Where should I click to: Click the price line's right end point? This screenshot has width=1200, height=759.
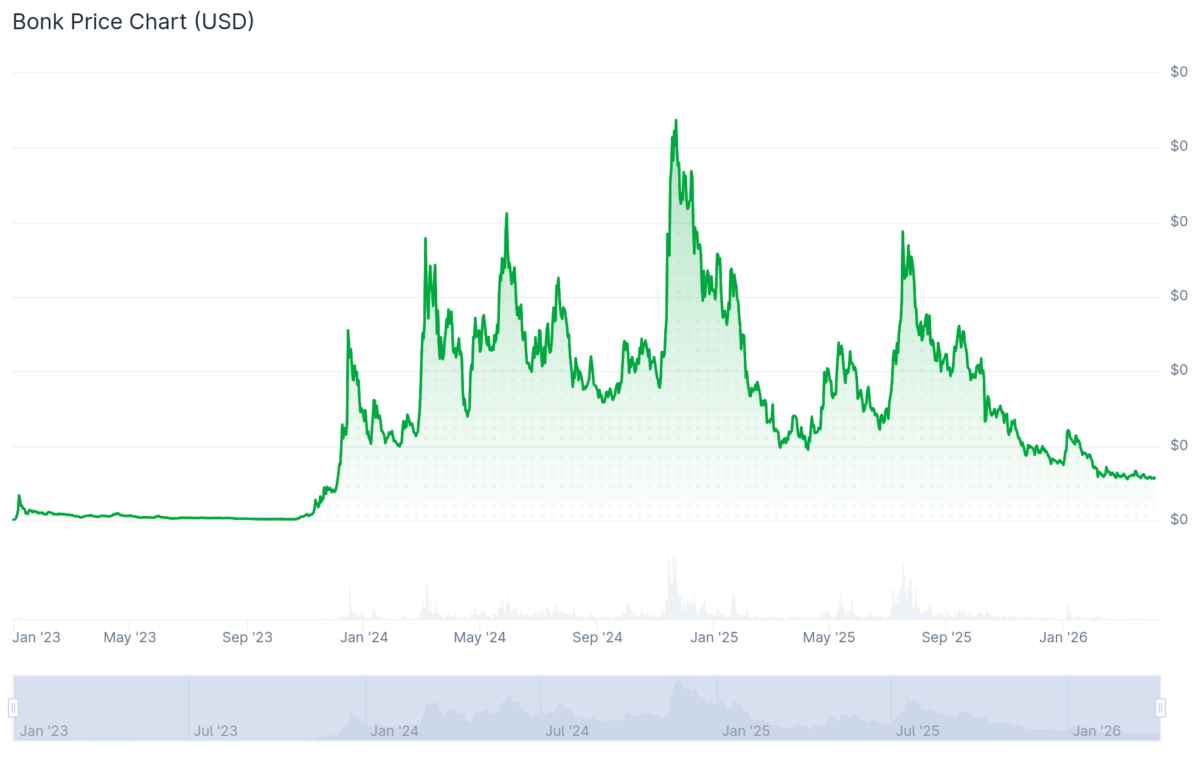click(1155, 478)
